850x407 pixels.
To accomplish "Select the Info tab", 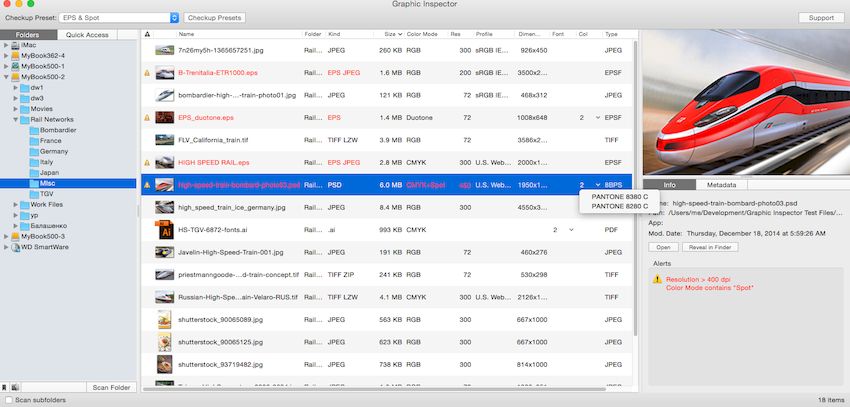I will point(669,185).
